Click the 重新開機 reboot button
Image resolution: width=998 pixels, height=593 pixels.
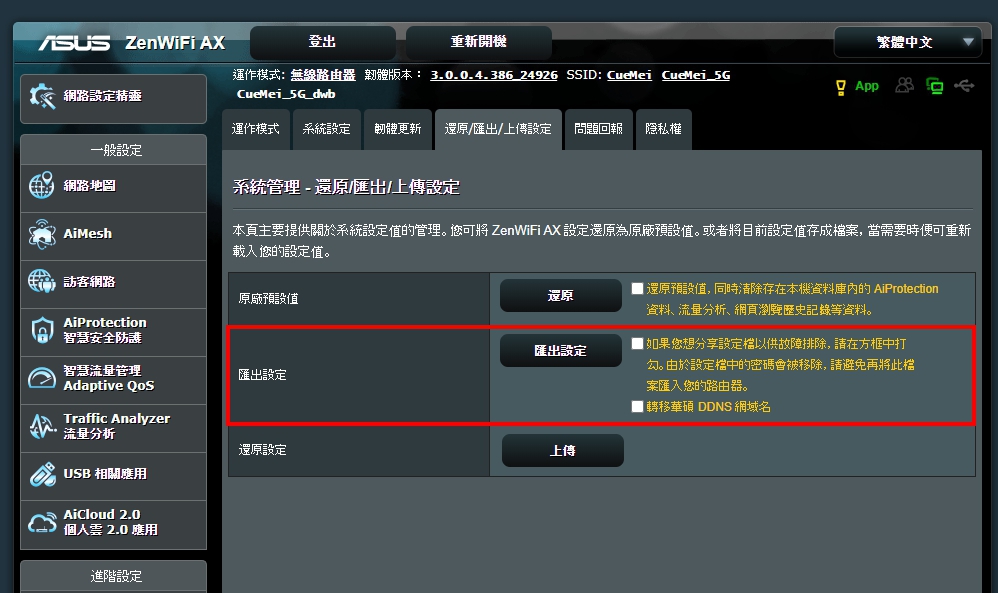[479, 42]
